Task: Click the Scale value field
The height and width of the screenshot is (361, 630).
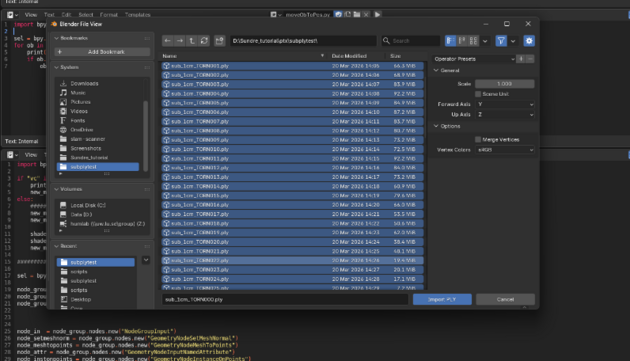Action: click(x=505, y=84)
